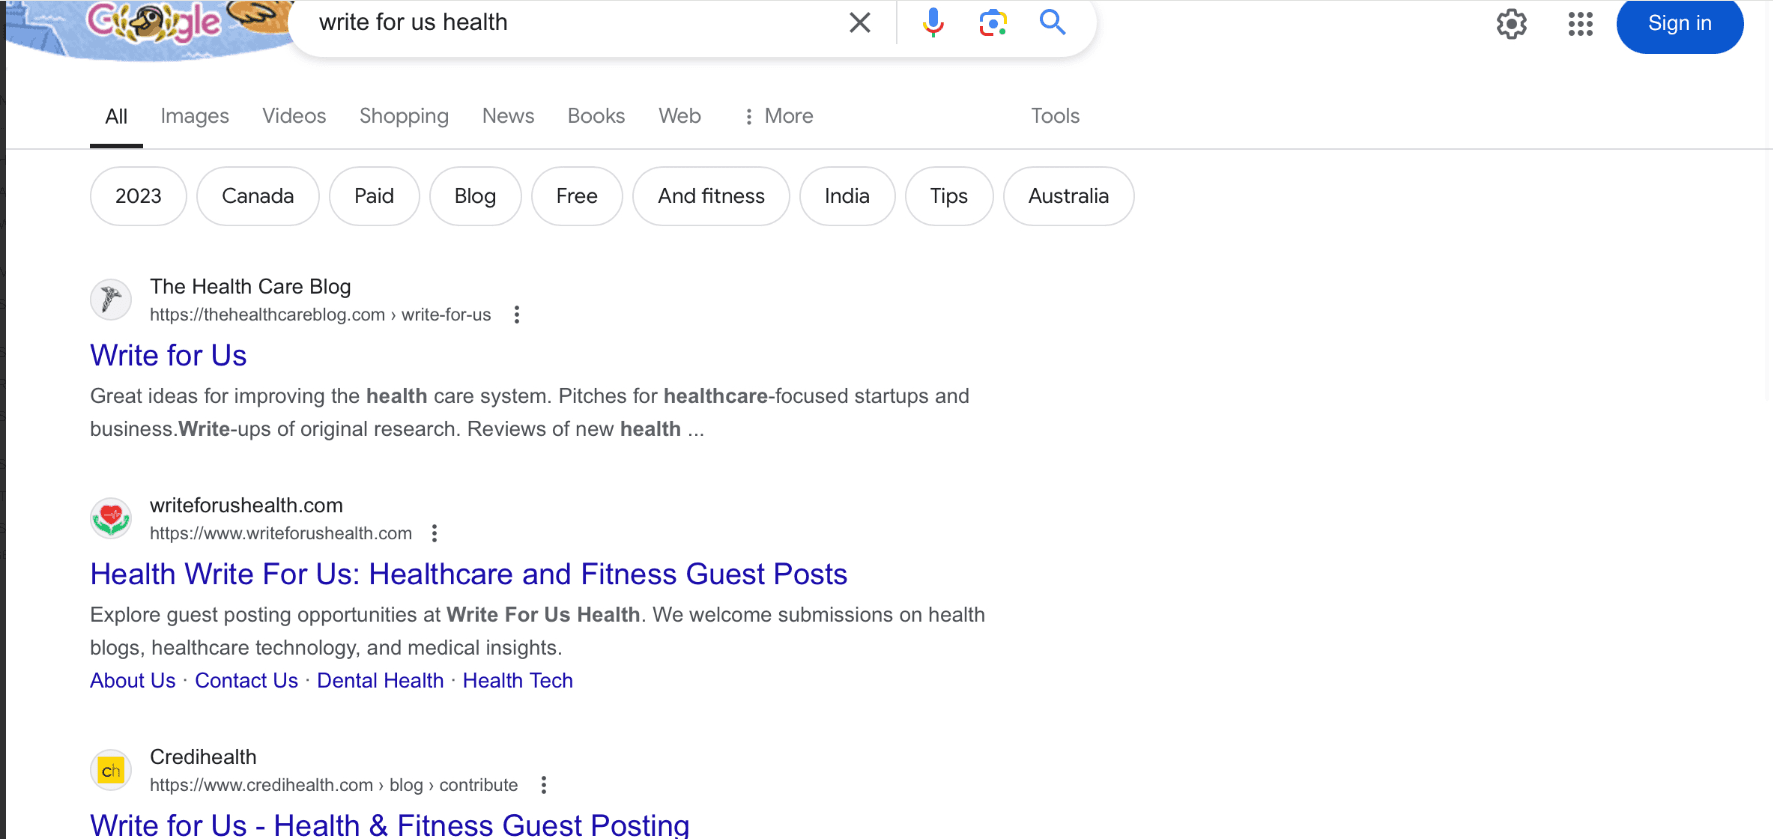Open three-dot menu for thehealthcareblog.com result
Screen dimensions: 1773x839
[x=517, y=315]
